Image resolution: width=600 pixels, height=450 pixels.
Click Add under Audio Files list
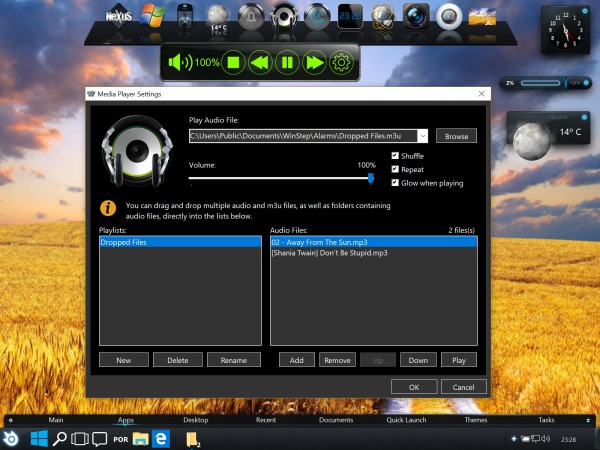coord(296,360)
